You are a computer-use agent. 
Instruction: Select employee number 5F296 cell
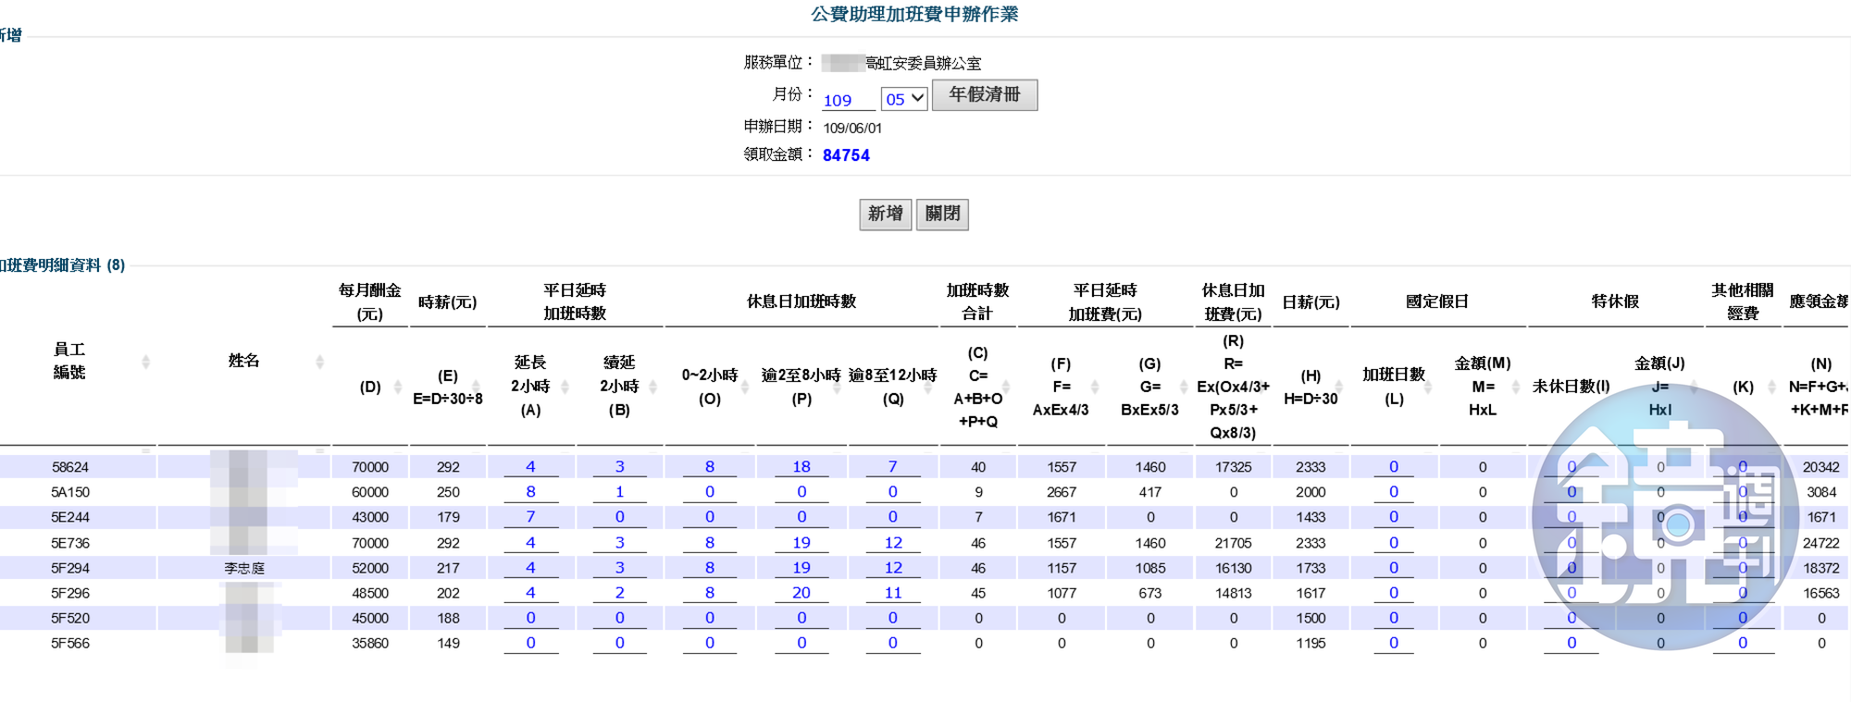[70, 593]
